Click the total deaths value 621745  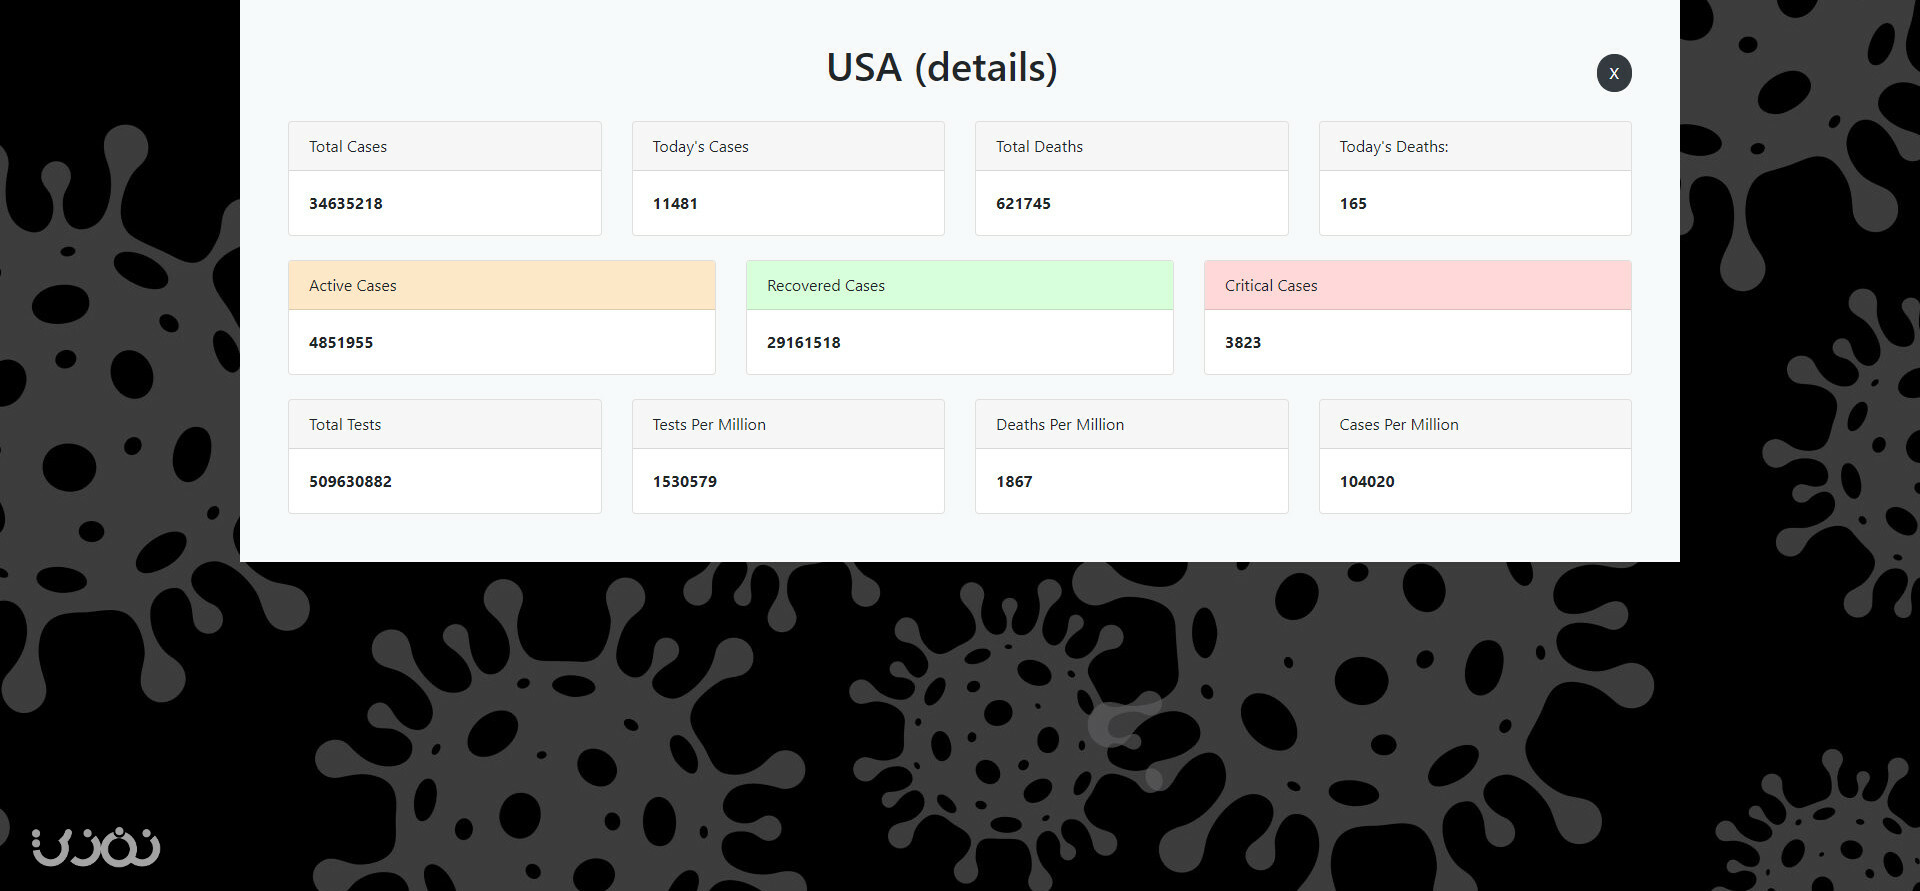[x=1023, y=203]
